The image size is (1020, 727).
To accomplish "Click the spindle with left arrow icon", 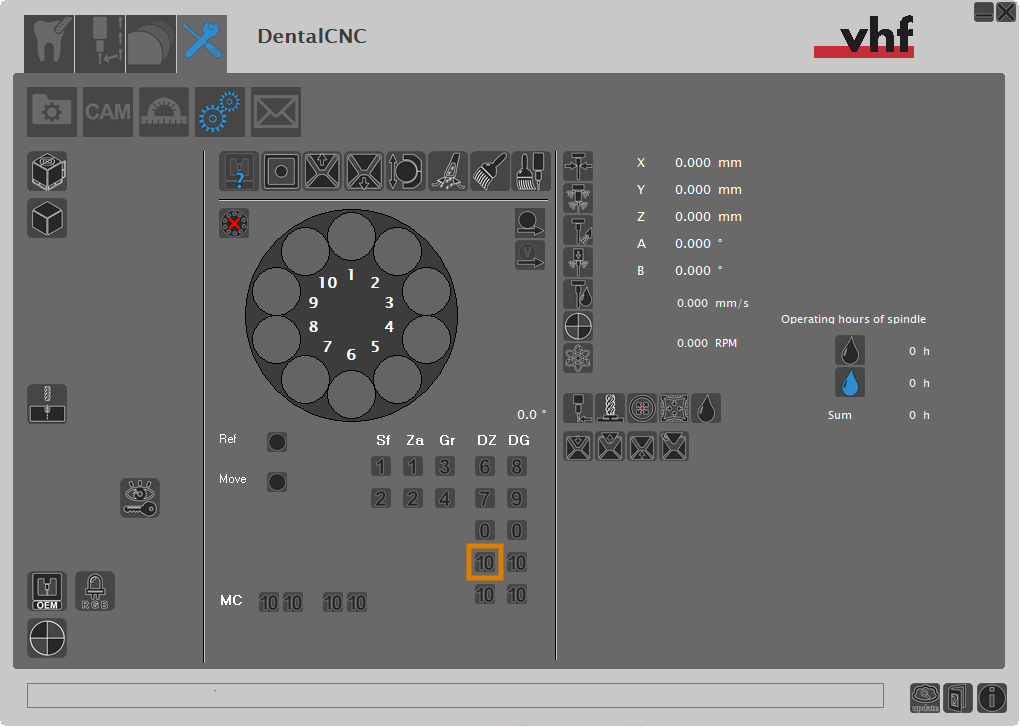I will point(578,408).
